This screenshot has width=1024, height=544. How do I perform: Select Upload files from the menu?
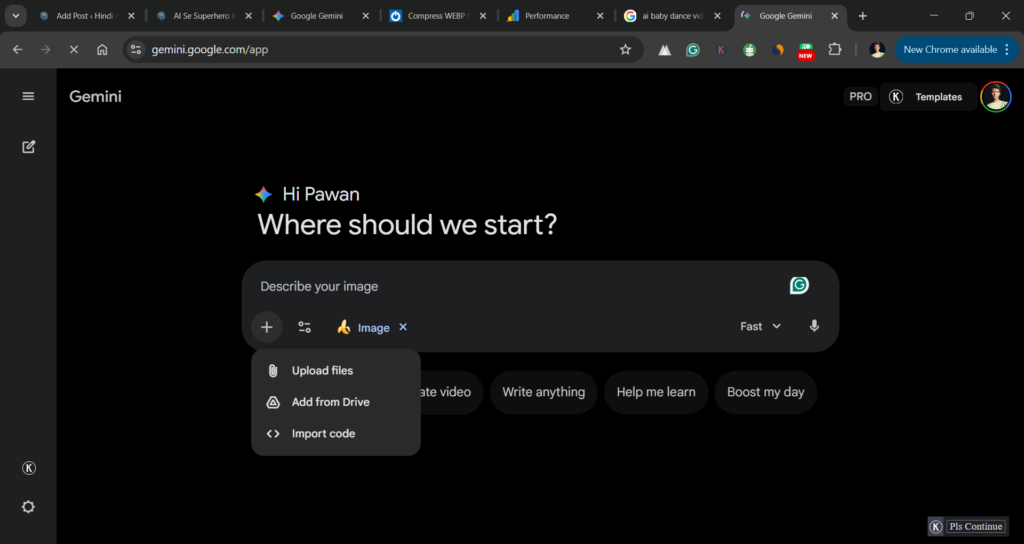pyautogui.click(x=322, y=371)
